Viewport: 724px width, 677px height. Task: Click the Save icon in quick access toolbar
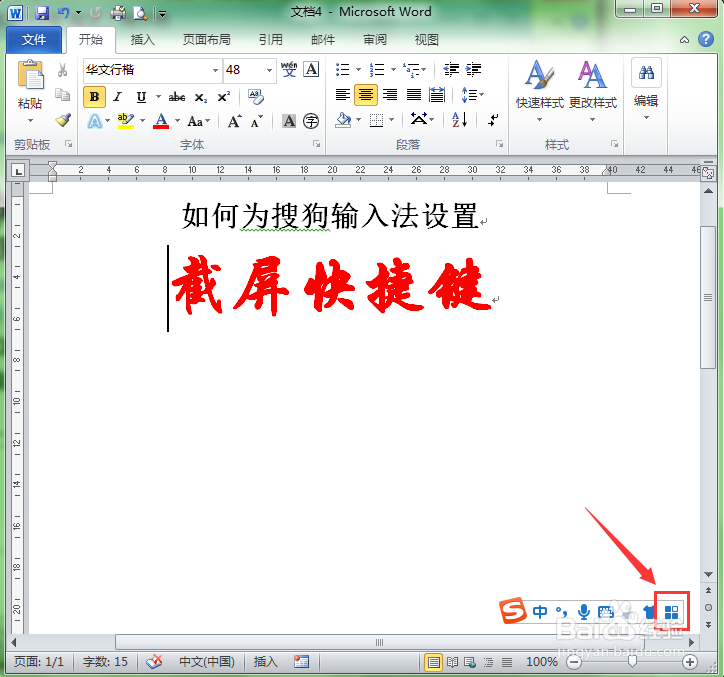click(42, 12)
